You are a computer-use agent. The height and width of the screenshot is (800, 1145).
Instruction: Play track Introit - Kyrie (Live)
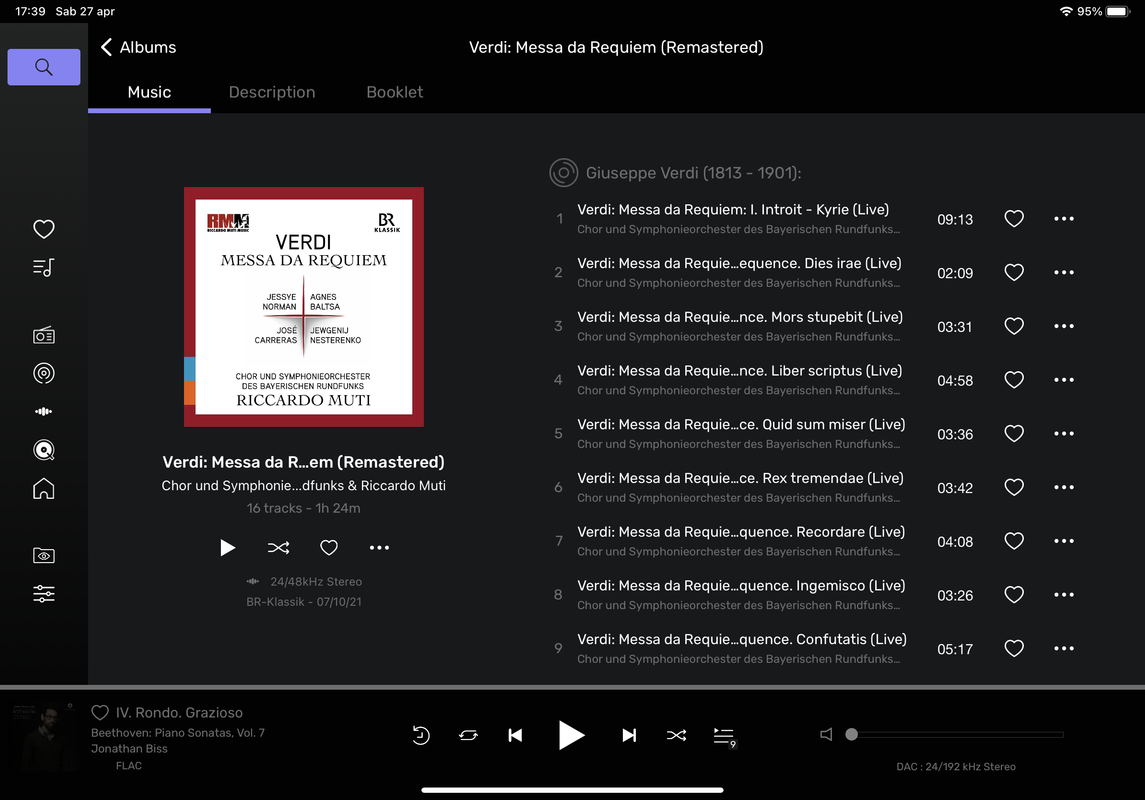click(x=733, y=210)
